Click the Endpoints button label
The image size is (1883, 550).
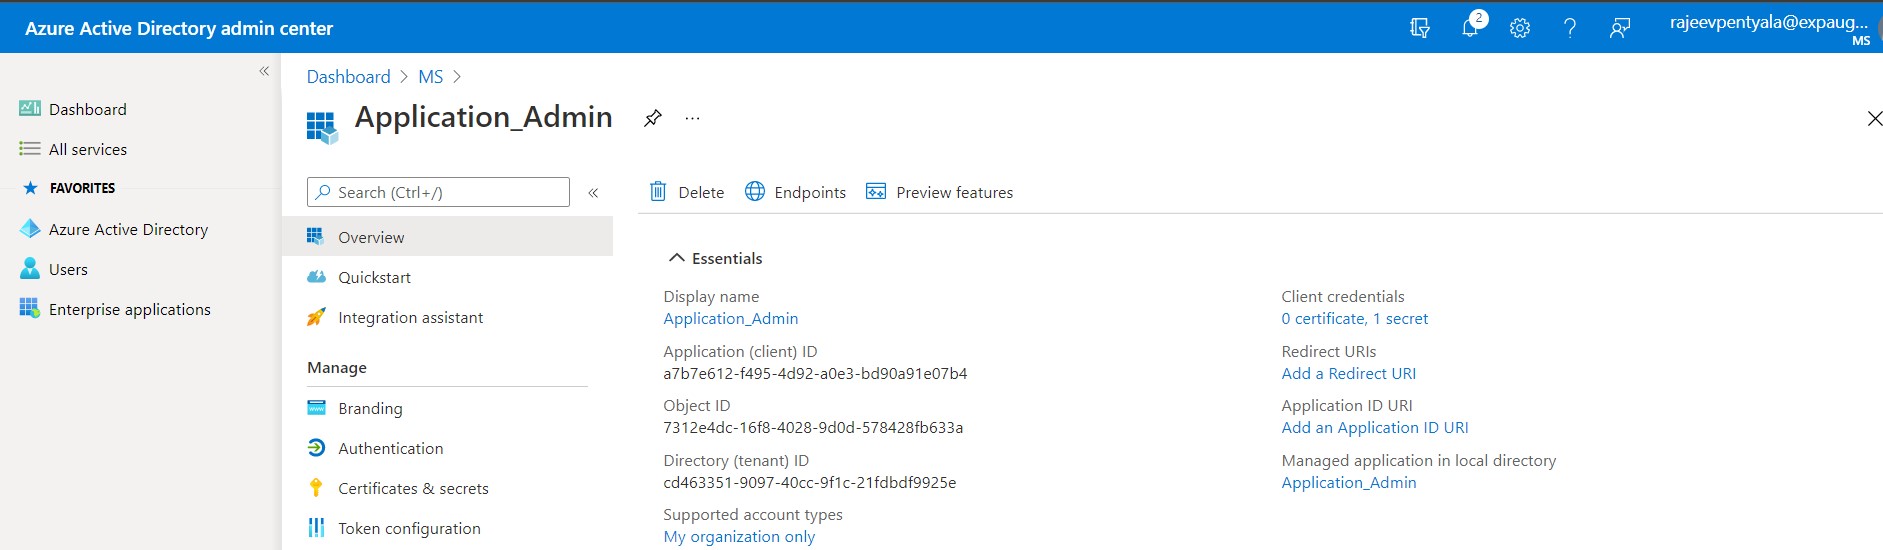[x=810, y=192]
